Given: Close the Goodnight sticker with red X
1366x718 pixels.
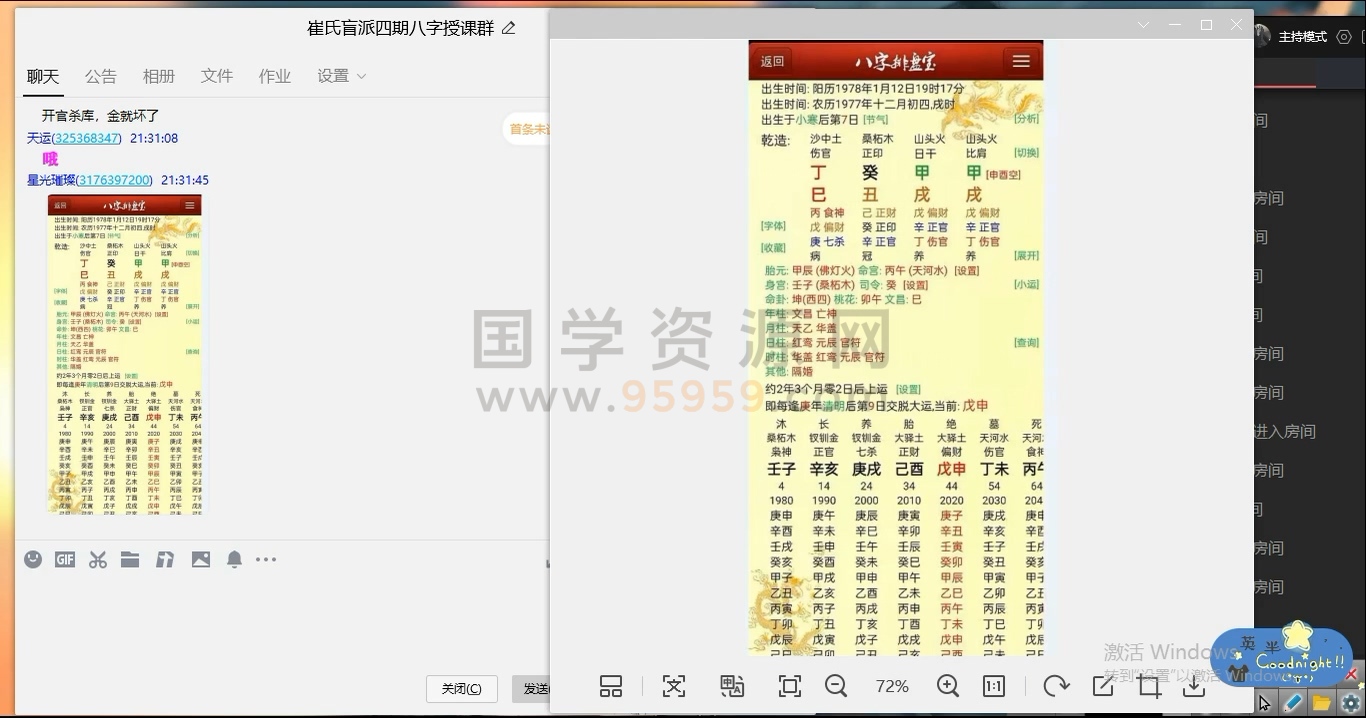Looking at the screenshot, I should (1352, 675).
